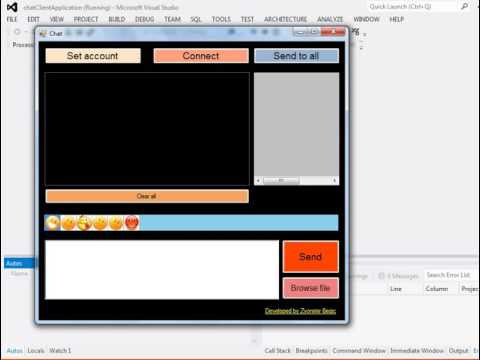This screenshot has width=480, height=360.
Task: Toggle the Messages filter in Error List
Action: click(x=399, y=276)
